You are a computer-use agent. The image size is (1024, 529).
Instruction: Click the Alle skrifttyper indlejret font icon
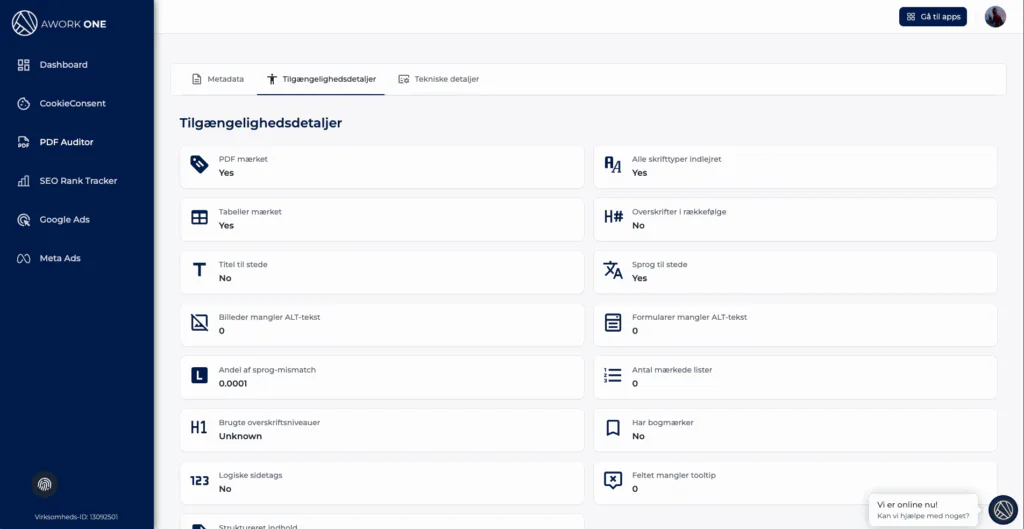[613, 165]
